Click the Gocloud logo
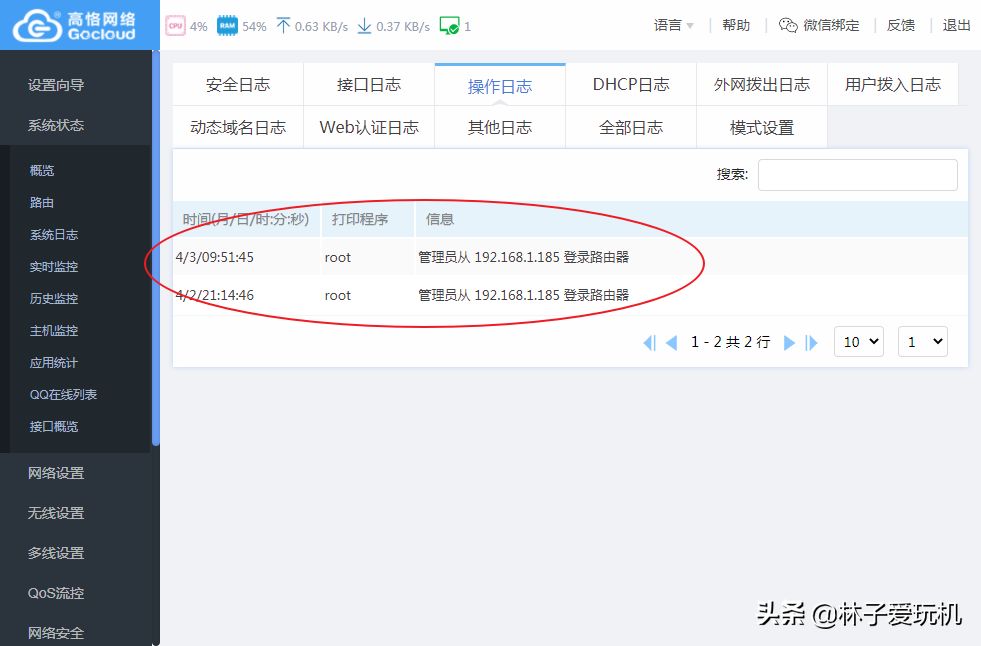 coord(74,25)
